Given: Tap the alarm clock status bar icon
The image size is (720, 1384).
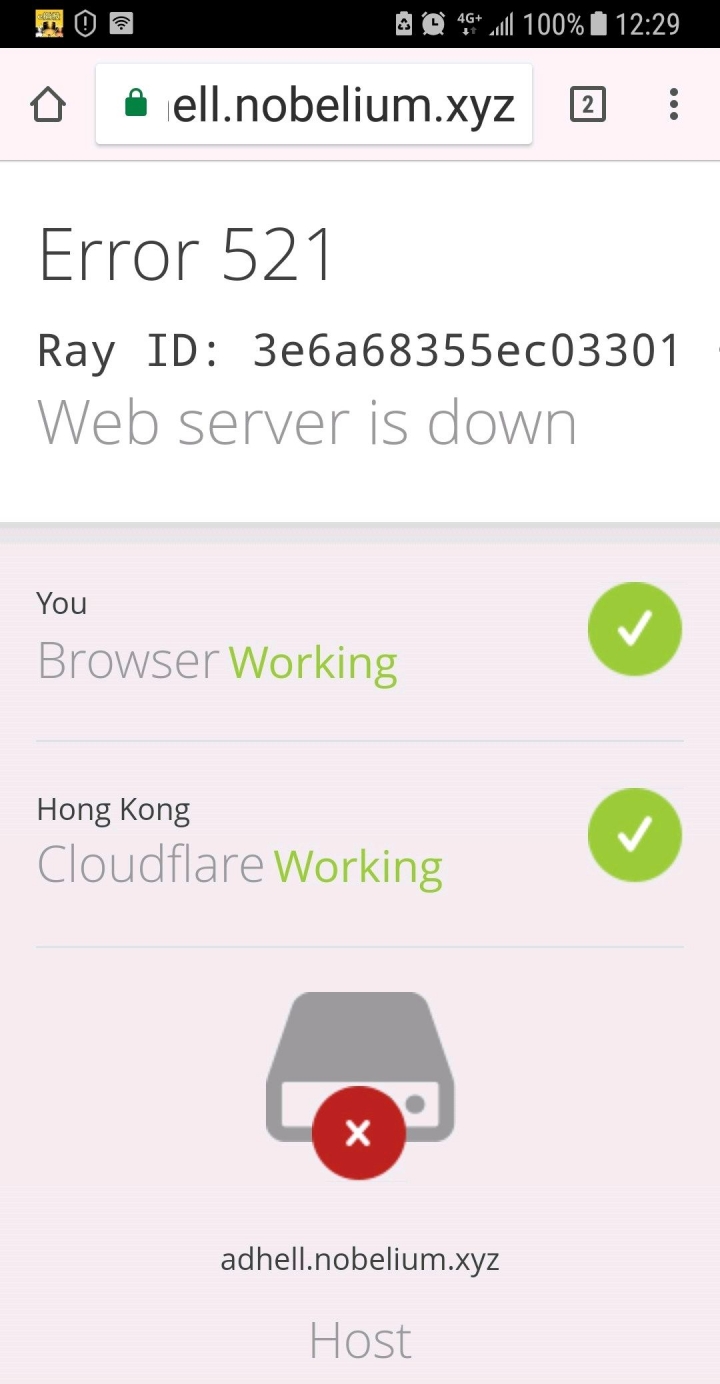Looking at the screenshot, I should pos(433,24).
